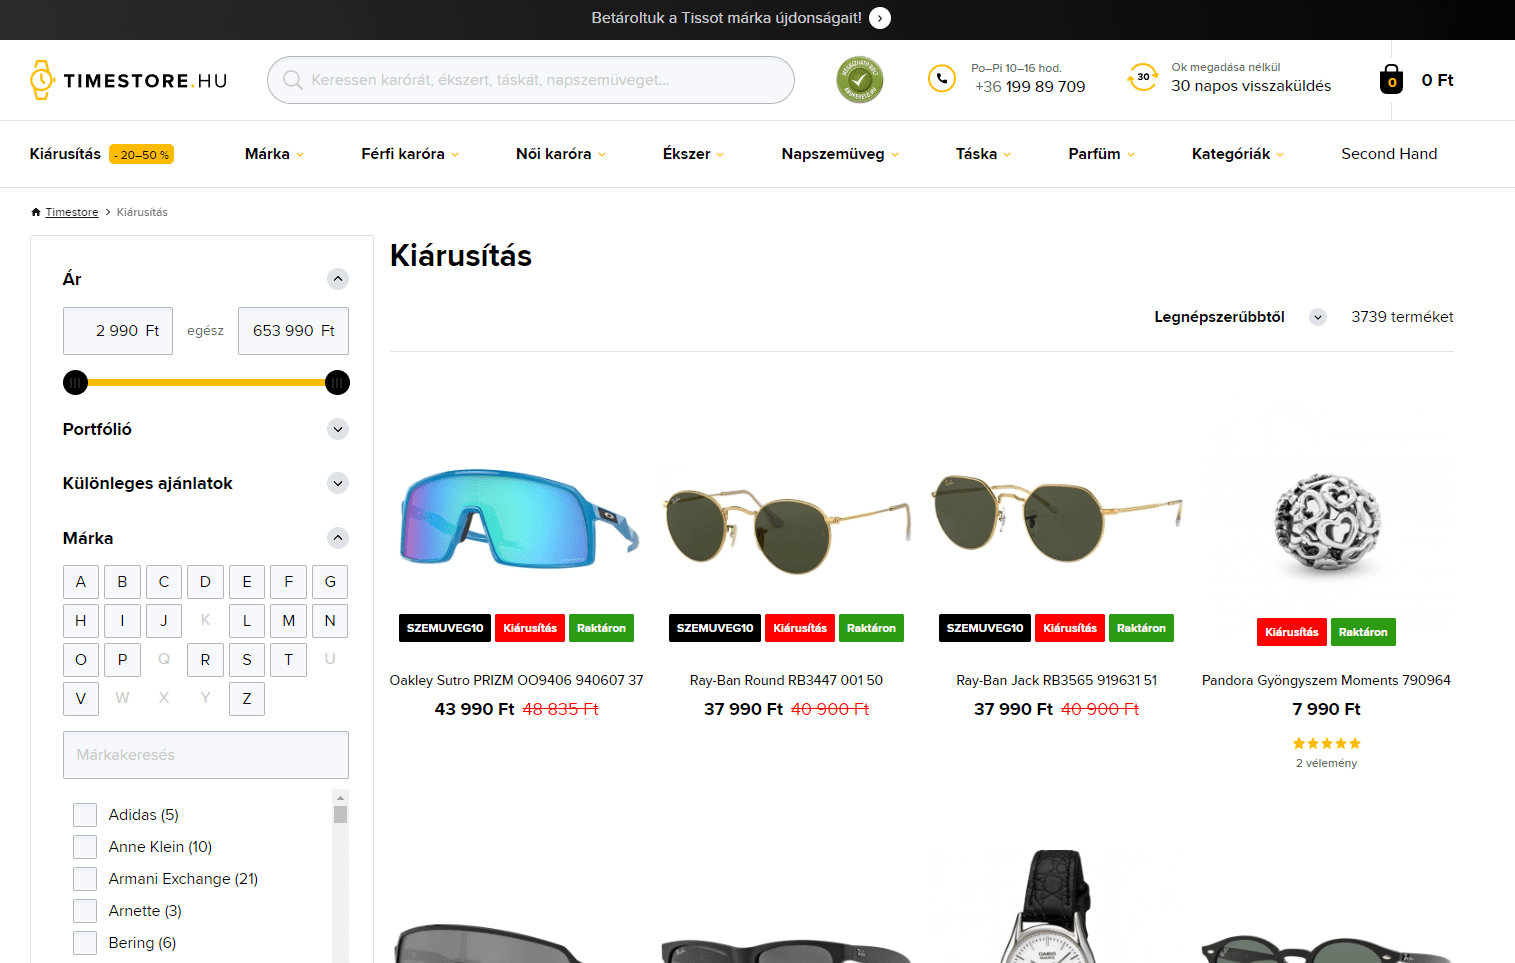Click the yellow price range track
The image size is (1515, 963).
pyautogui.click(x=206, y=382)
